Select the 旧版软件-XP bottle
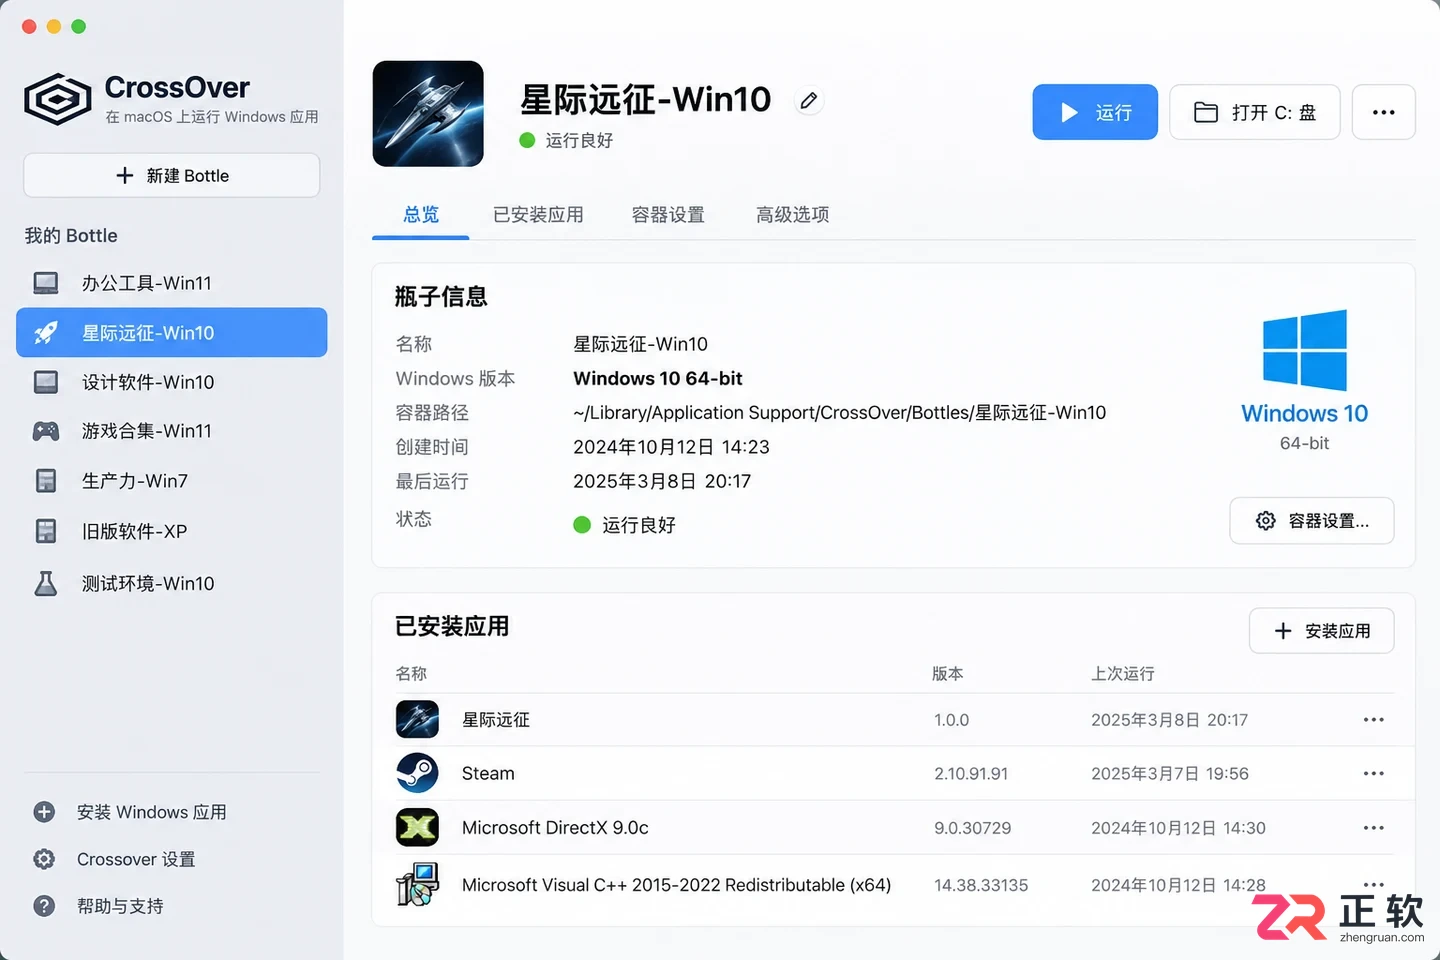 [172, 531]
